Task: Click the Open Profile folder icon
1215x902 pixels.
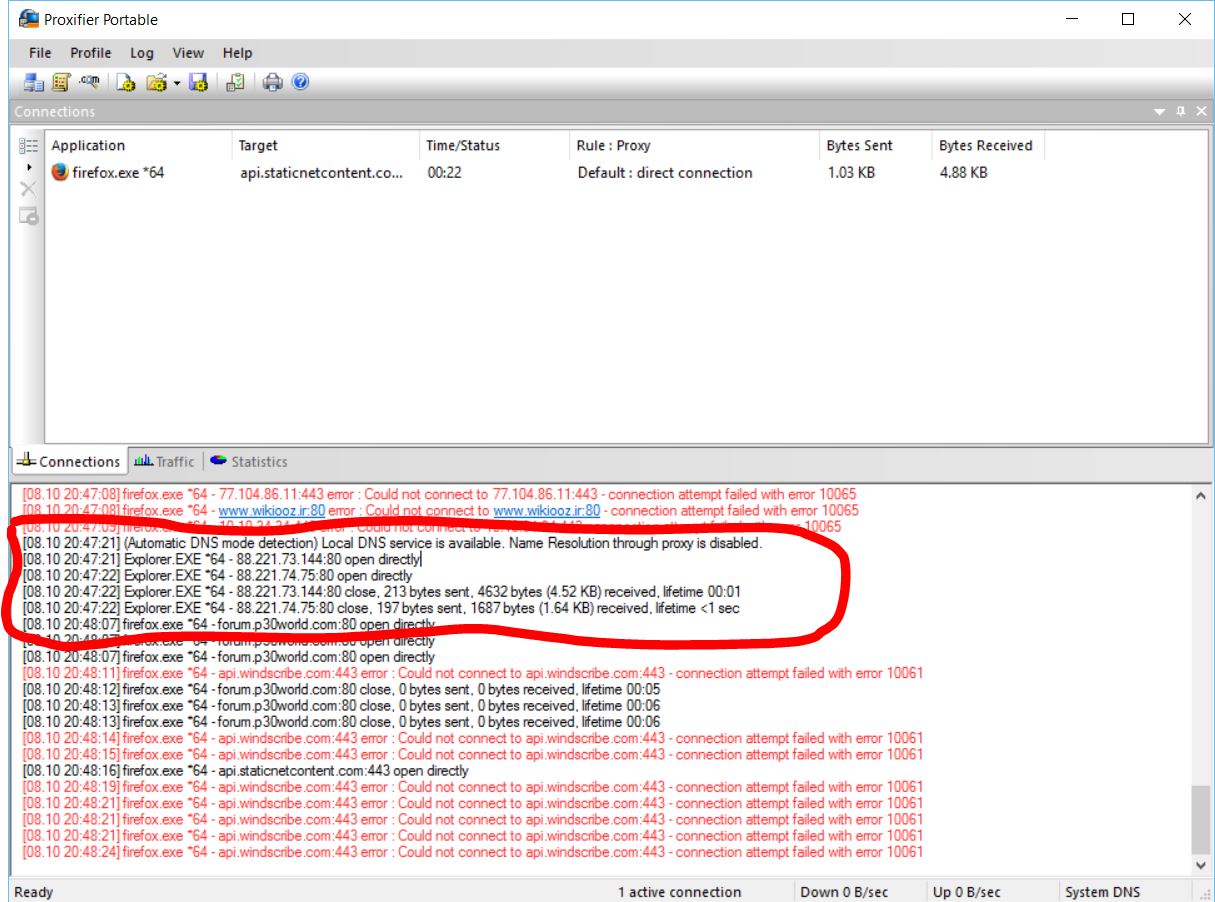Action: coord(156,83)
